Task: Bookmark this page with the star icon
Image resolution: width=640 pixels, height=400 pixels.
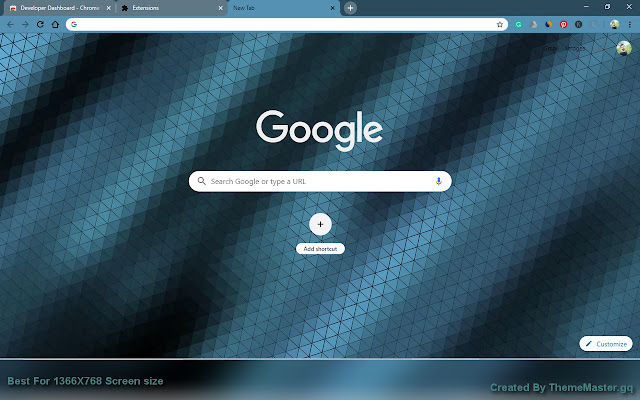Action: click(x=500, y=24)
